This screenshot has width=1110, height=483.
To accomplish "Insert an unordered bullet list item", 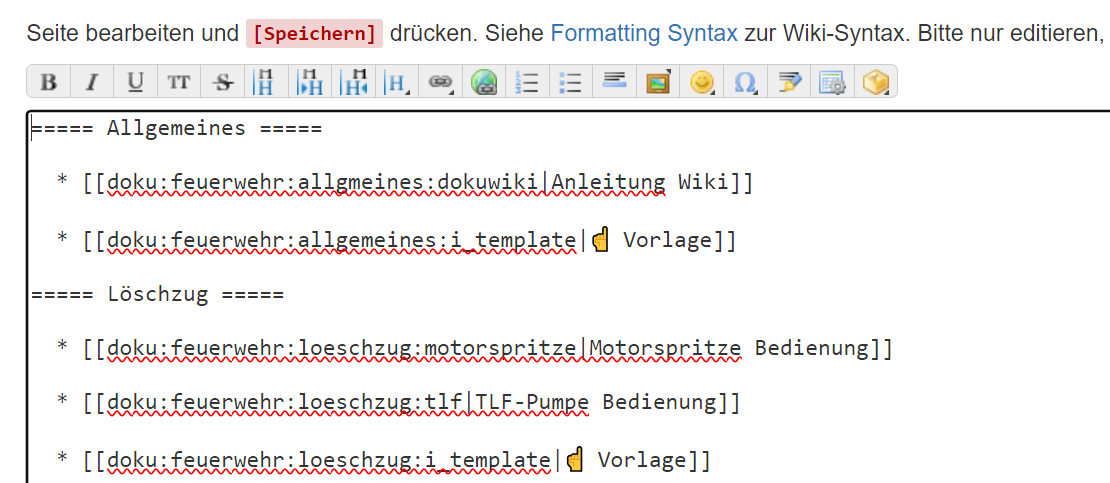I will (571, 82).
